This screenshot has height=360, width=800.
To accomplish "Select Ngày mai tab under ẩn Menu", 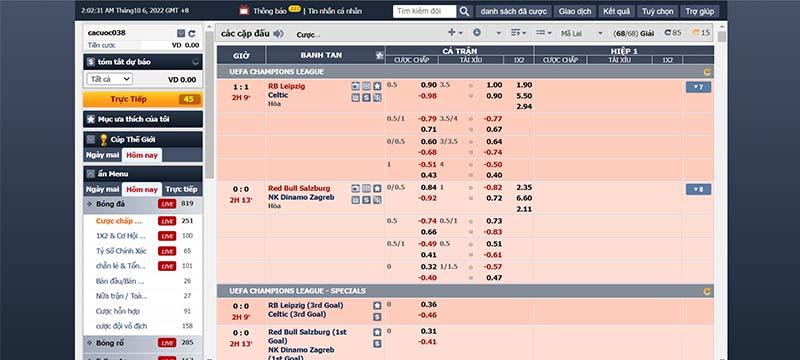I will 103,189.
